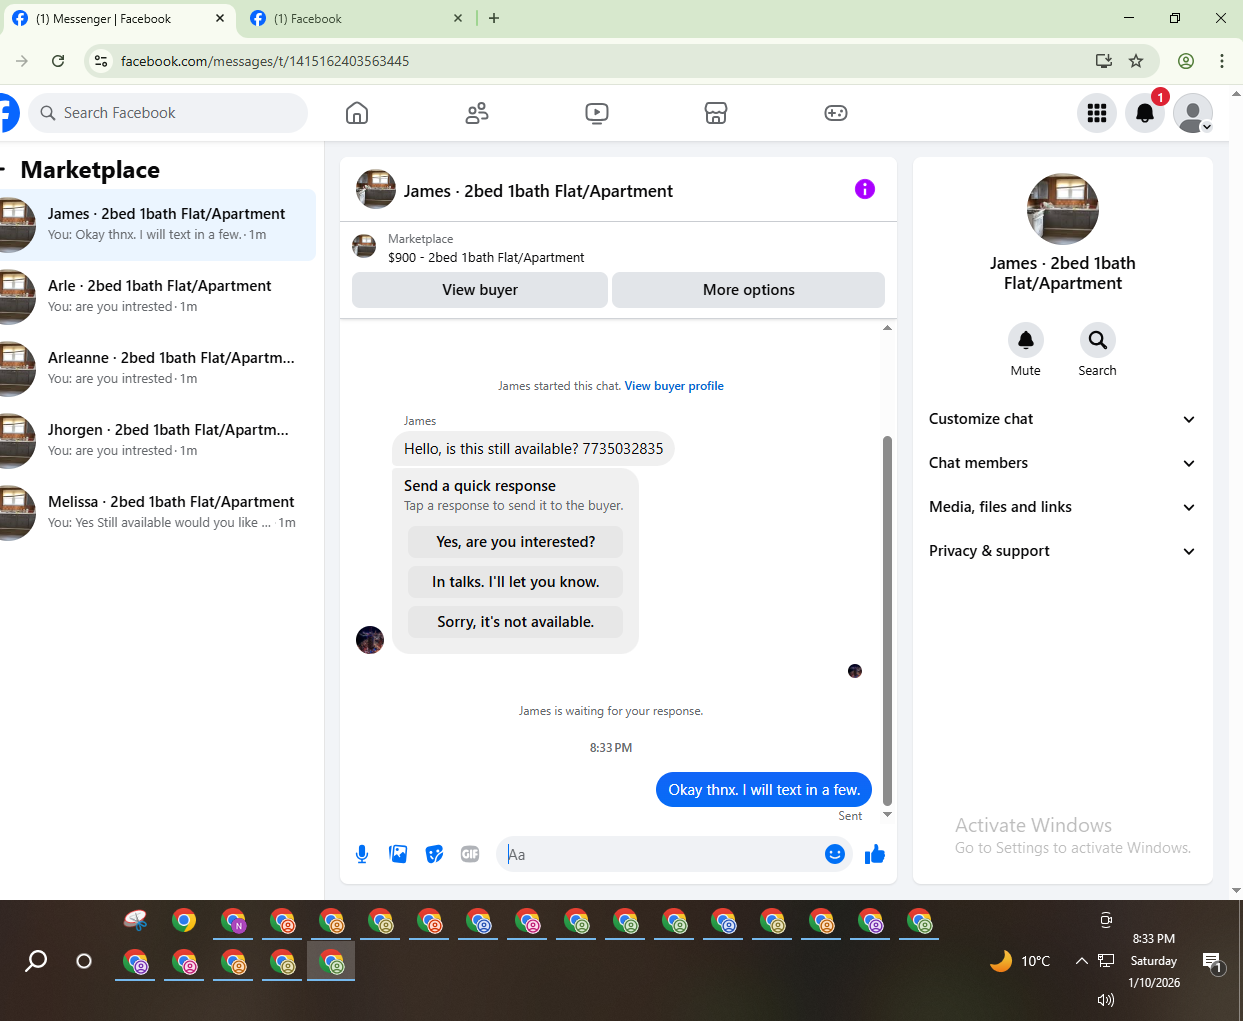
Task: Open Arle conversation in Marketplace list
Action: tap(158, 296)
